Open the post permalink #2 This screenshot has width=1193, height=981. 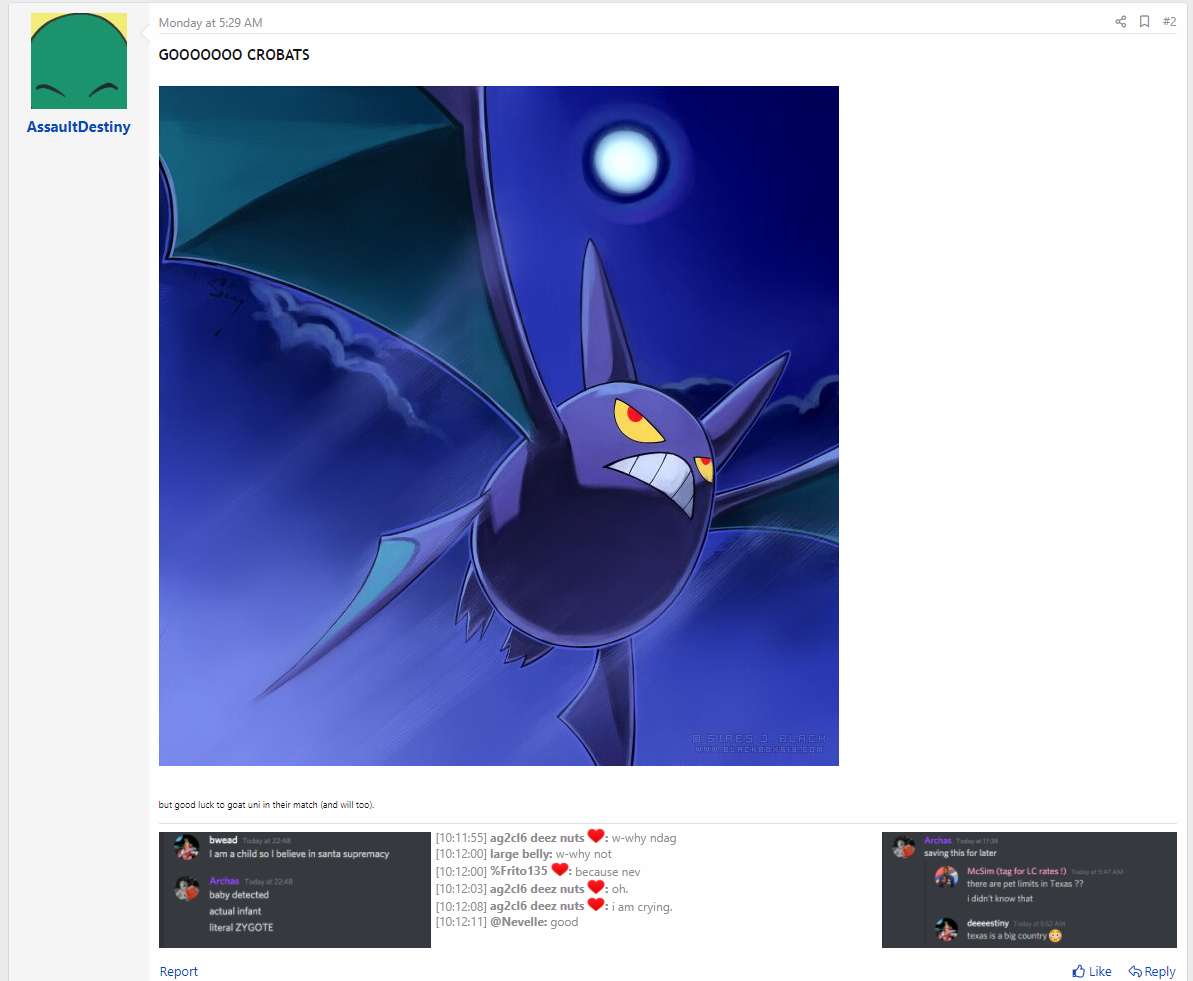pyautogui.click(x=1169, y=21)
